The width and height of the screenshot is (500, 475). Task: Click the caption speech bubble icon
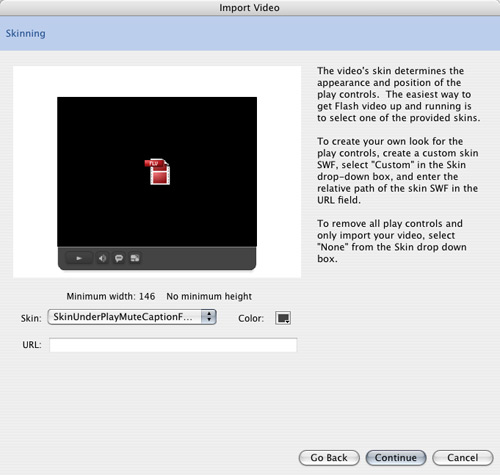pyautogui.click(x=119, y=258)
